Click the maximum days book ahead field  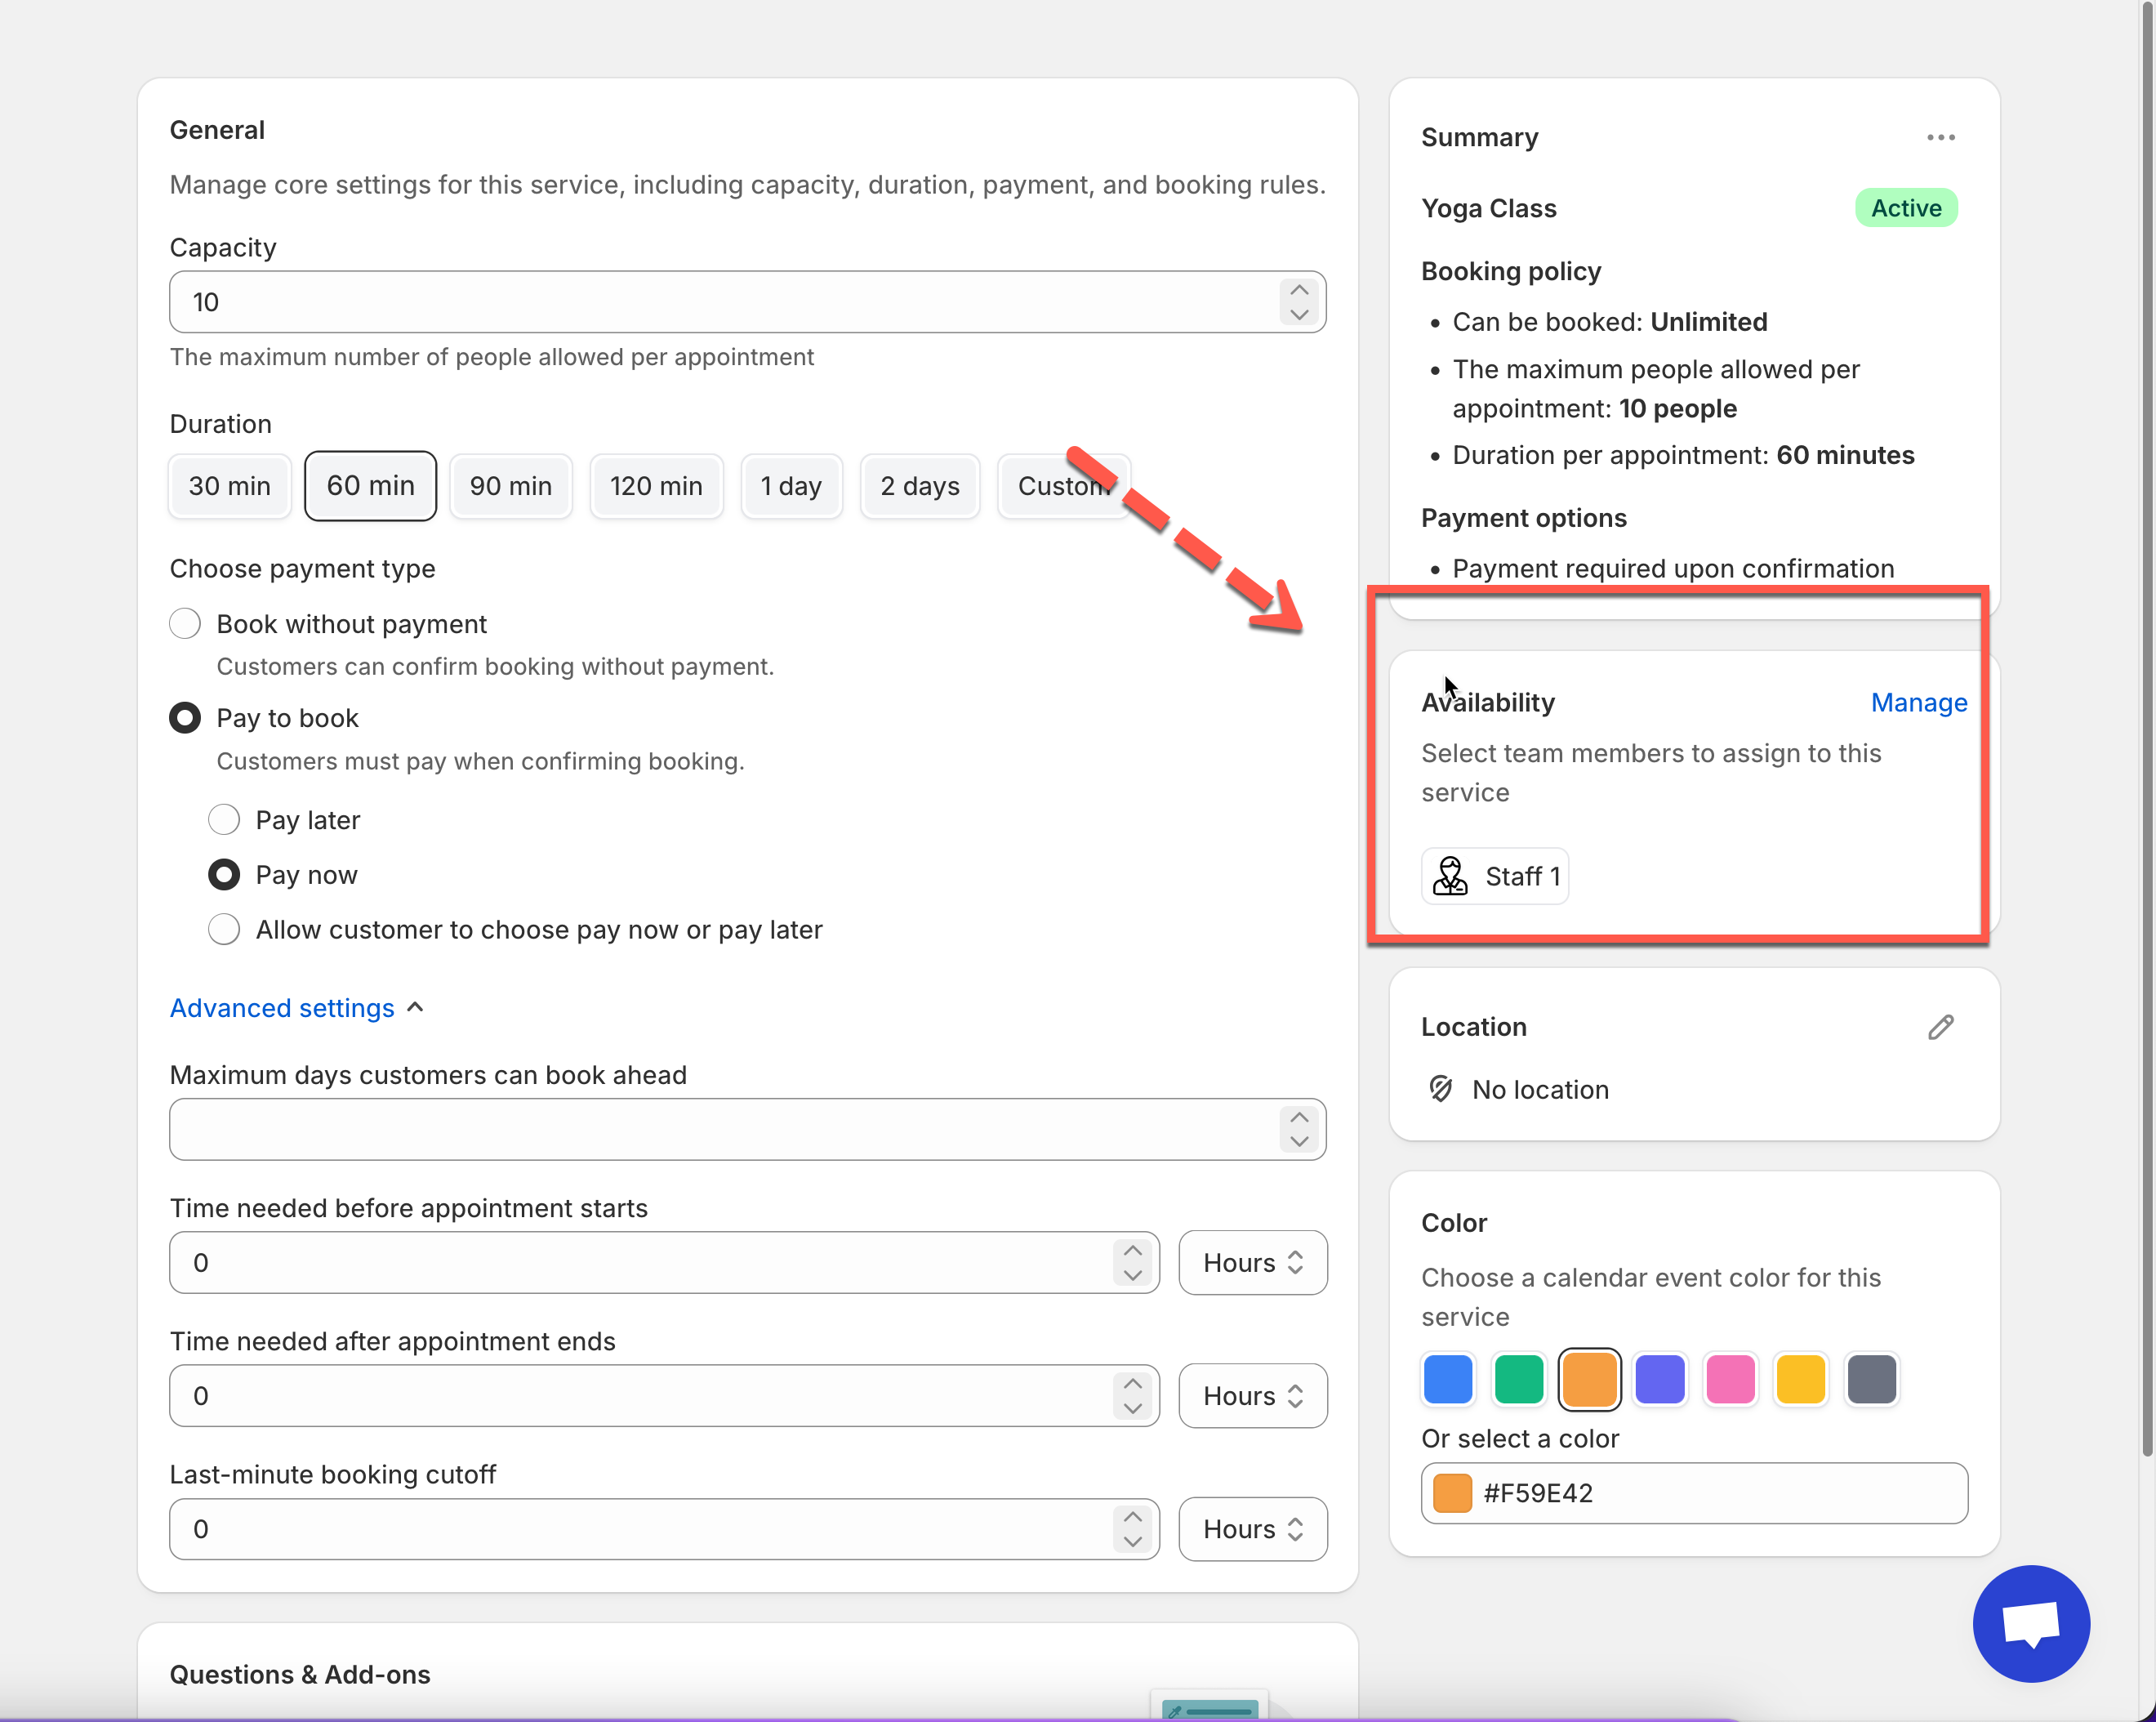click(720, 1129)
